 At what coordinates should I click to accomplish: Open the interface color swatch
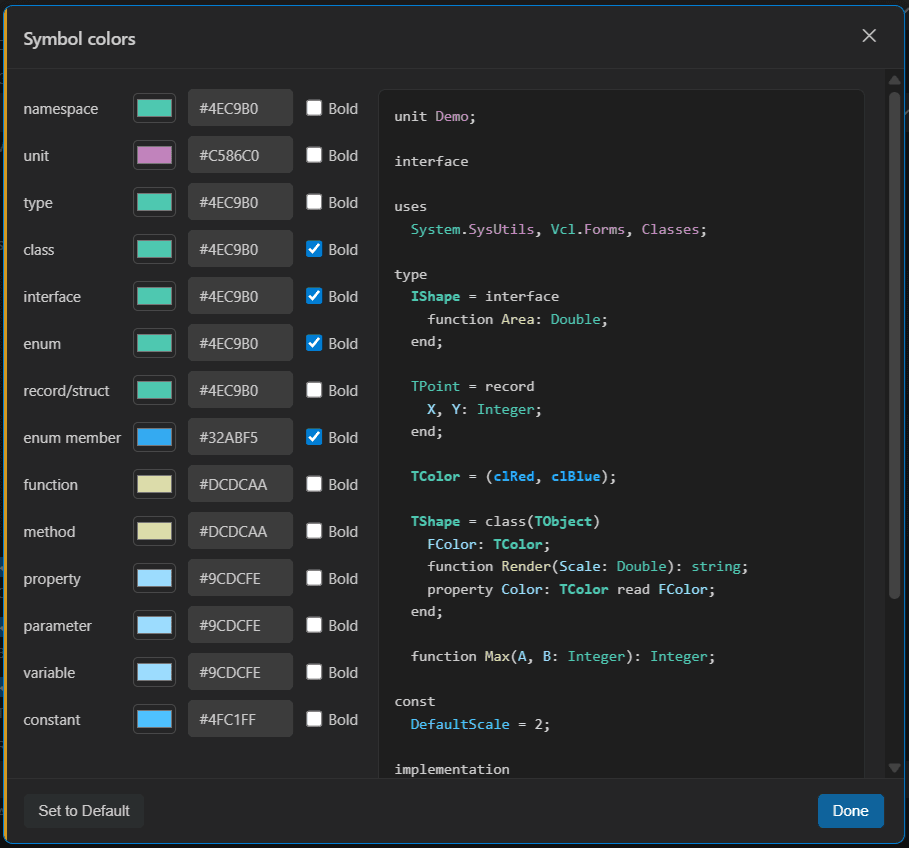(x=154, y=296)
